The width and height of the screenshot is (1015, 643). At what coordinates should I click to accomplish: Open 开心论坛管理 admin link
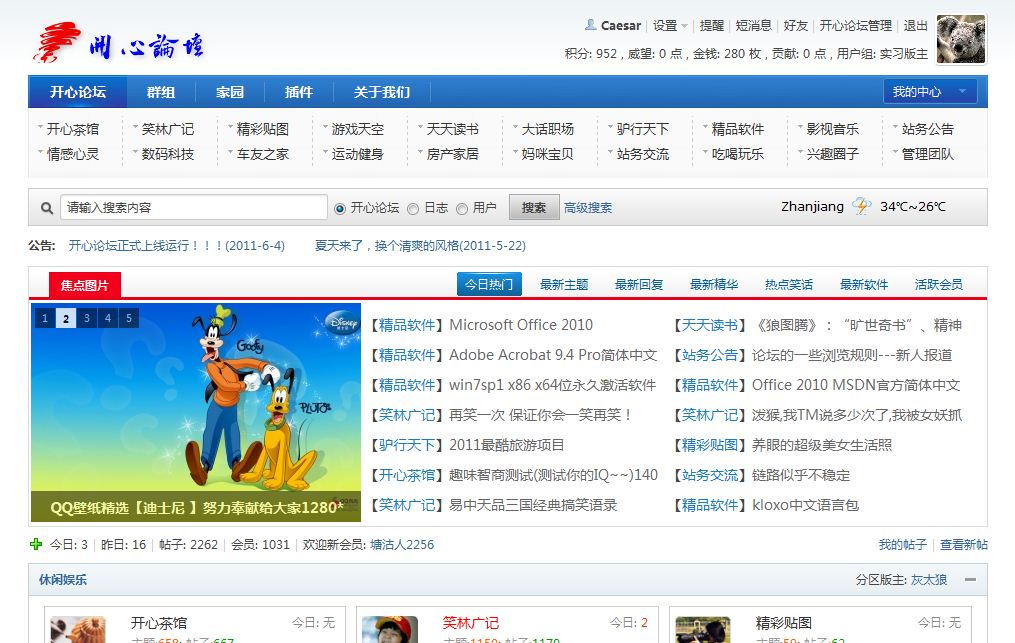[x=856, y=26]
